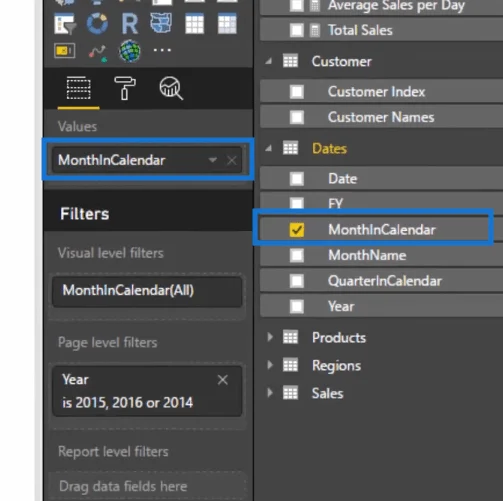Open the Analytics magnifier tab
Screen dimensions: 503x501
tap(171, 88)
